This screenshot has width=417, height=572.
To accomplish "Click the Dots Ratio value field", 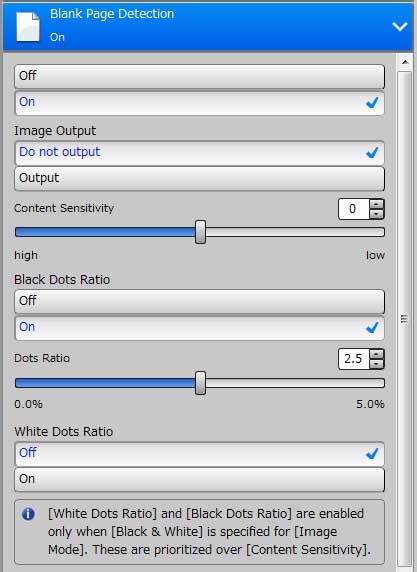I will click(354, 359).
